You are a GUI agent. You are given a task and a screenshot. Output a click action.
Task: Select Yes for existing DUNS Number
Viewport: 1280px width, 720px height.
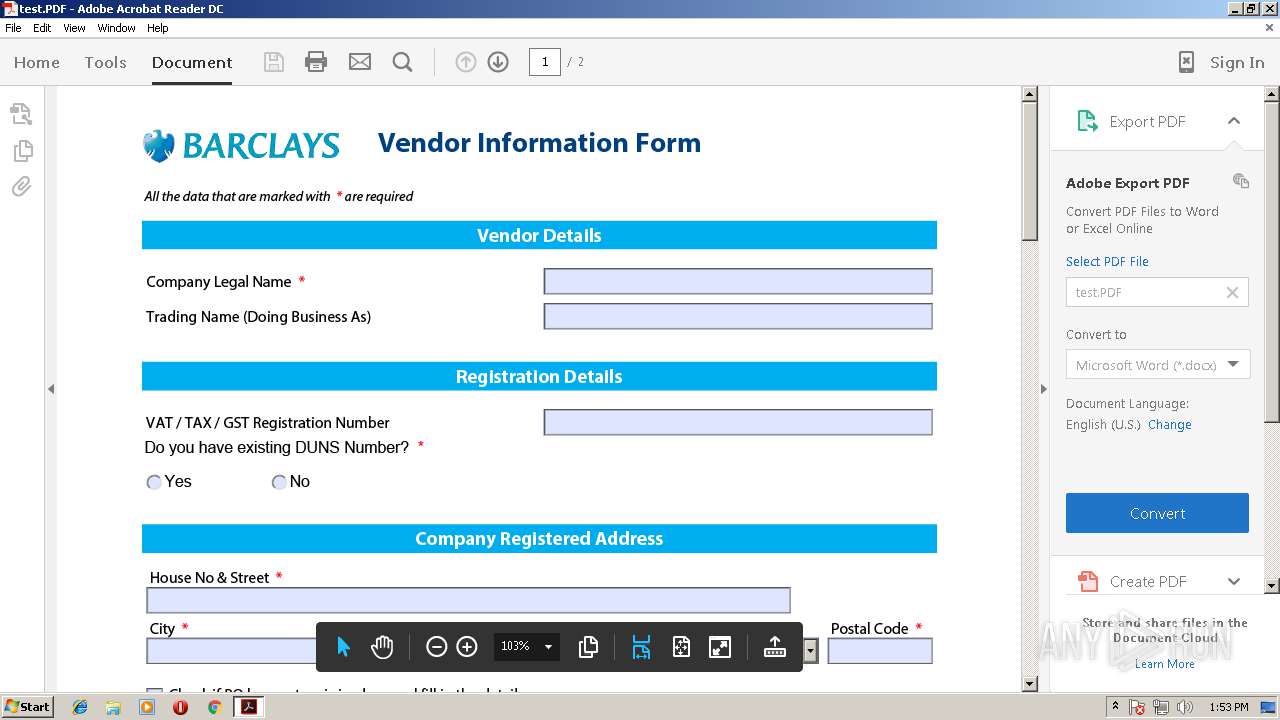pyautogui.click(x=154, y=482)
